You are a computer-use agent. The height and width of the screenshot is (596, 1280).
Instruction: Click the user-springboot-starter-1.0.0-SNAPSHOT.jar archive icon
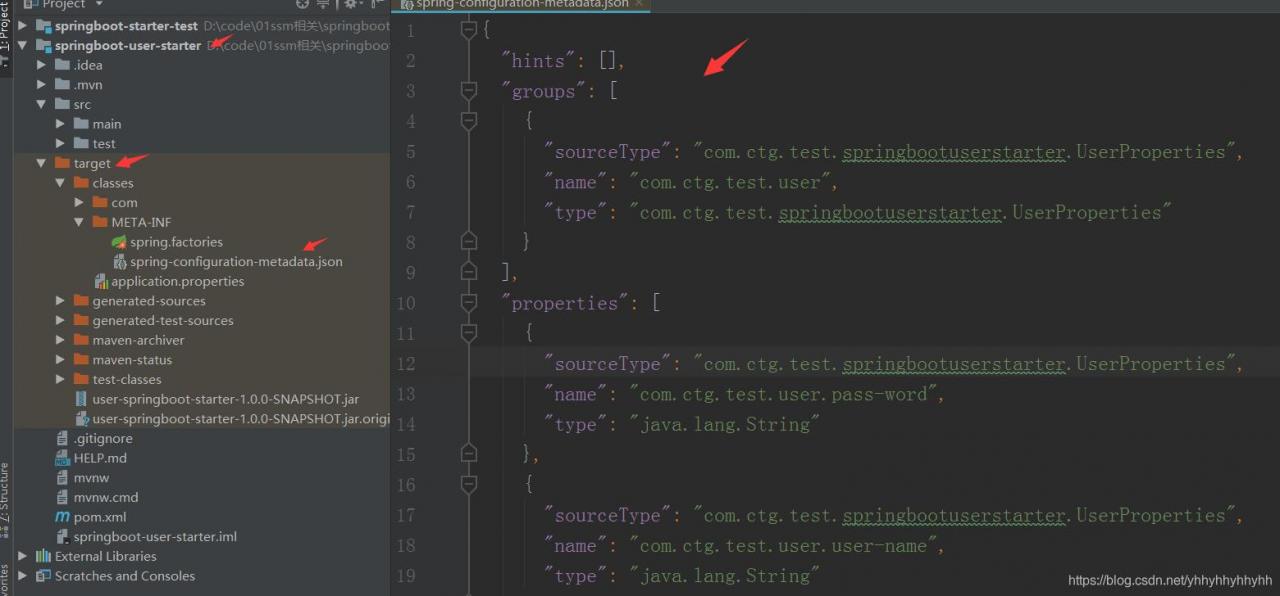point(82,399)
